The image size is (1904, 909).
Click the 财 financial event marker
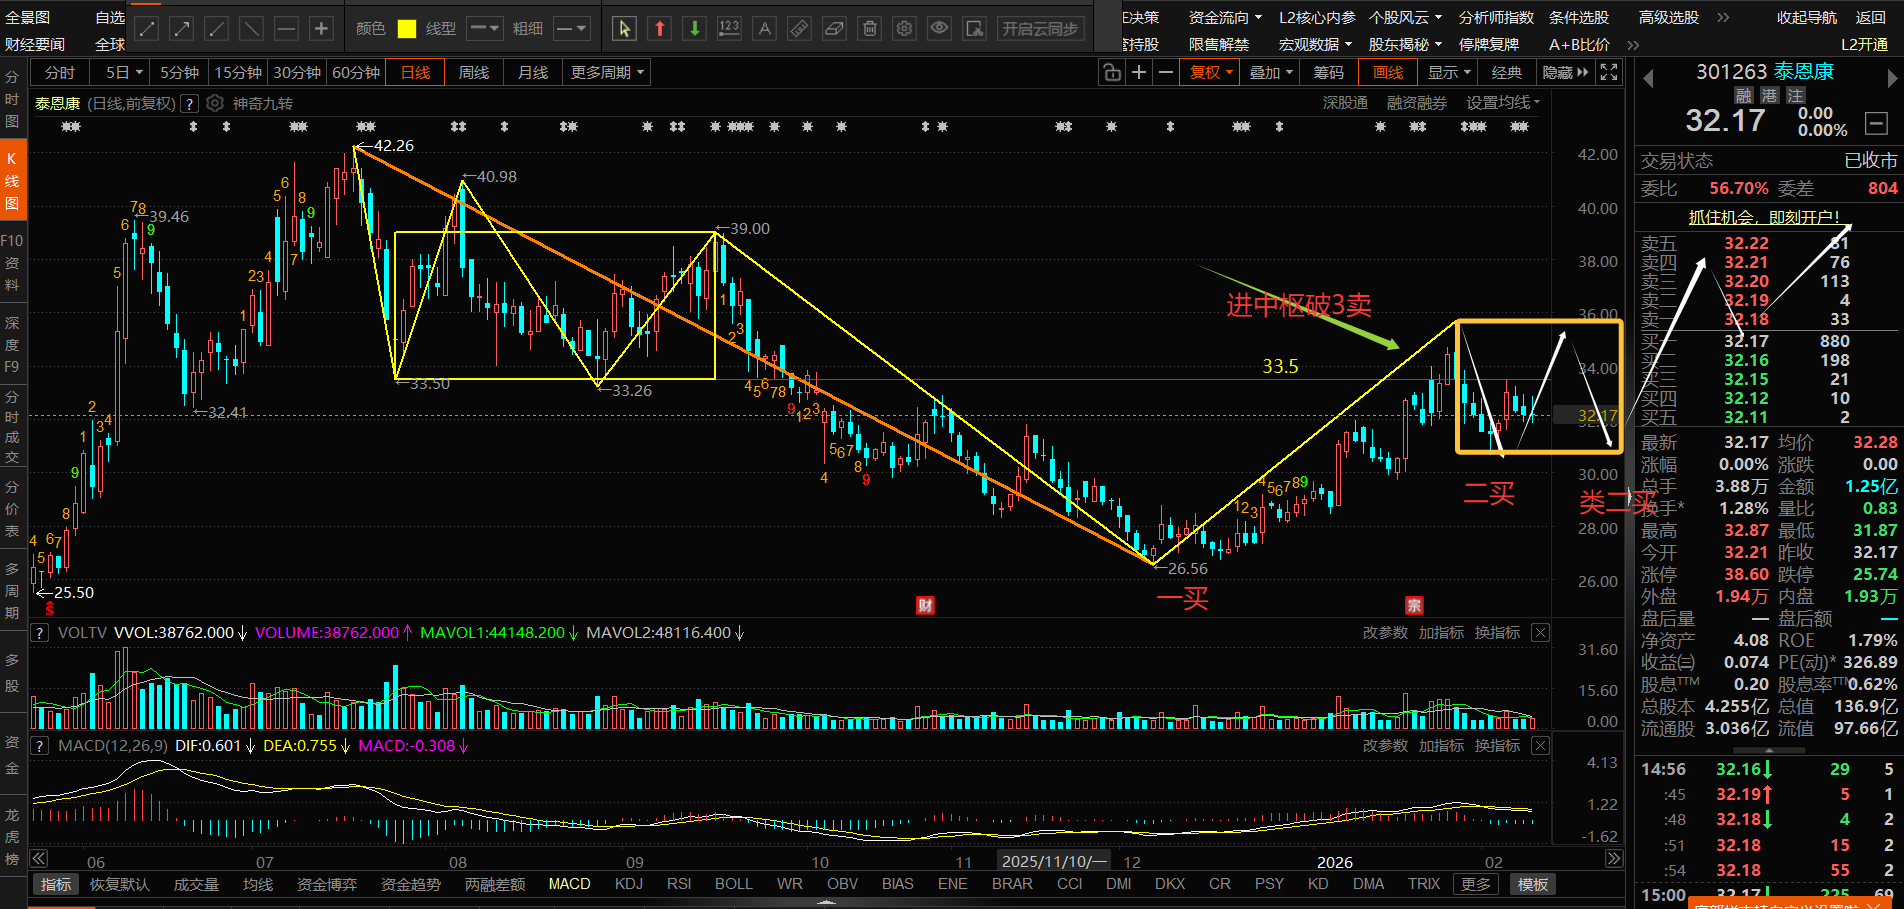pyautogui.click(x=925, y=604)
